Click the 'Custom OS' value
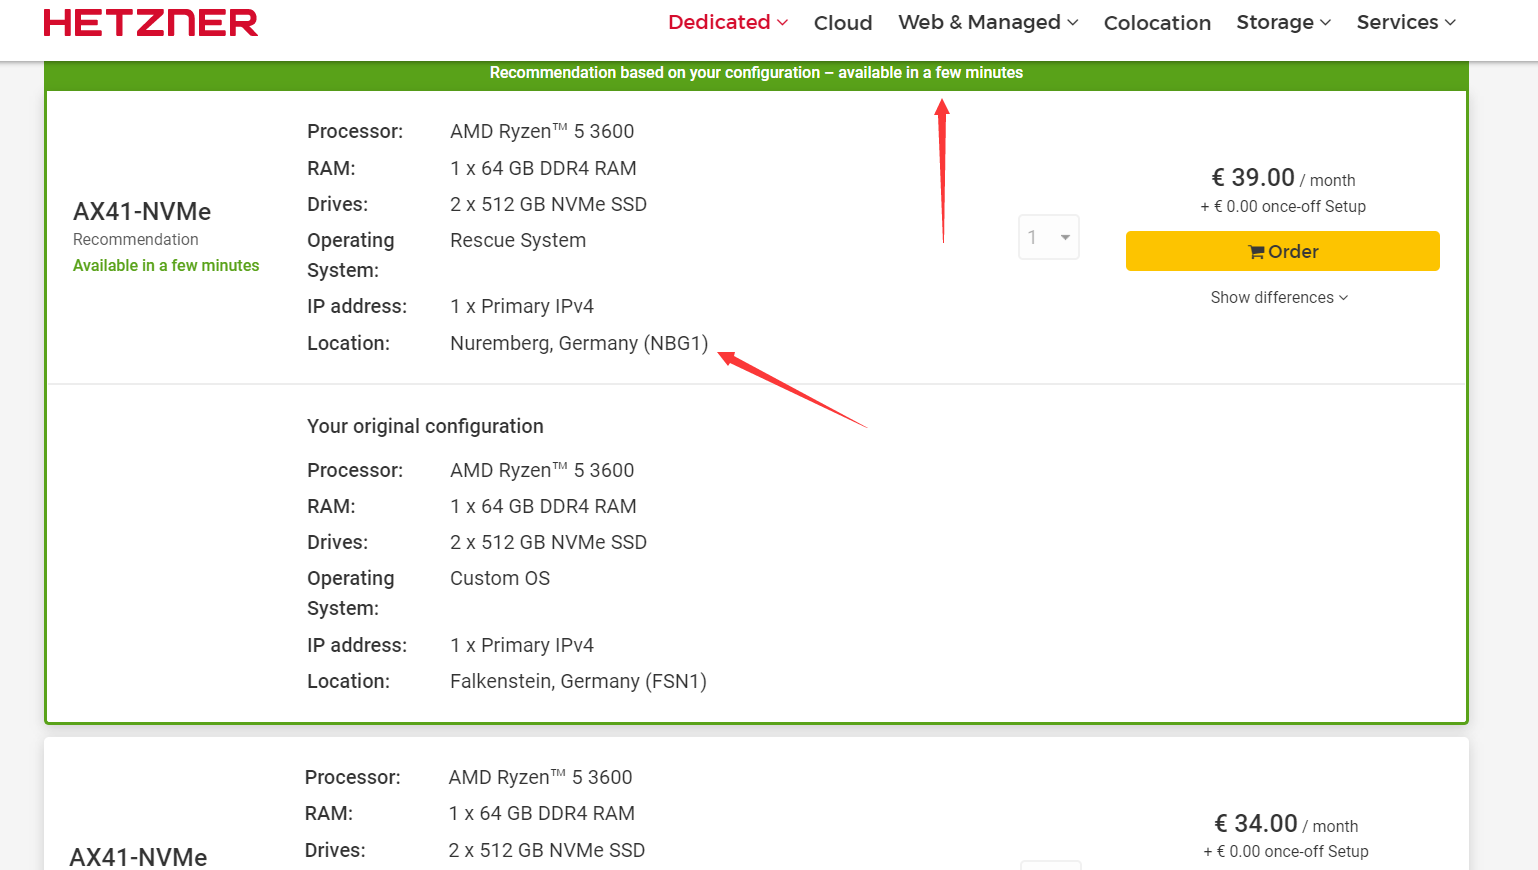Screen dimensions: 1538x870 (x=500, y=578)
